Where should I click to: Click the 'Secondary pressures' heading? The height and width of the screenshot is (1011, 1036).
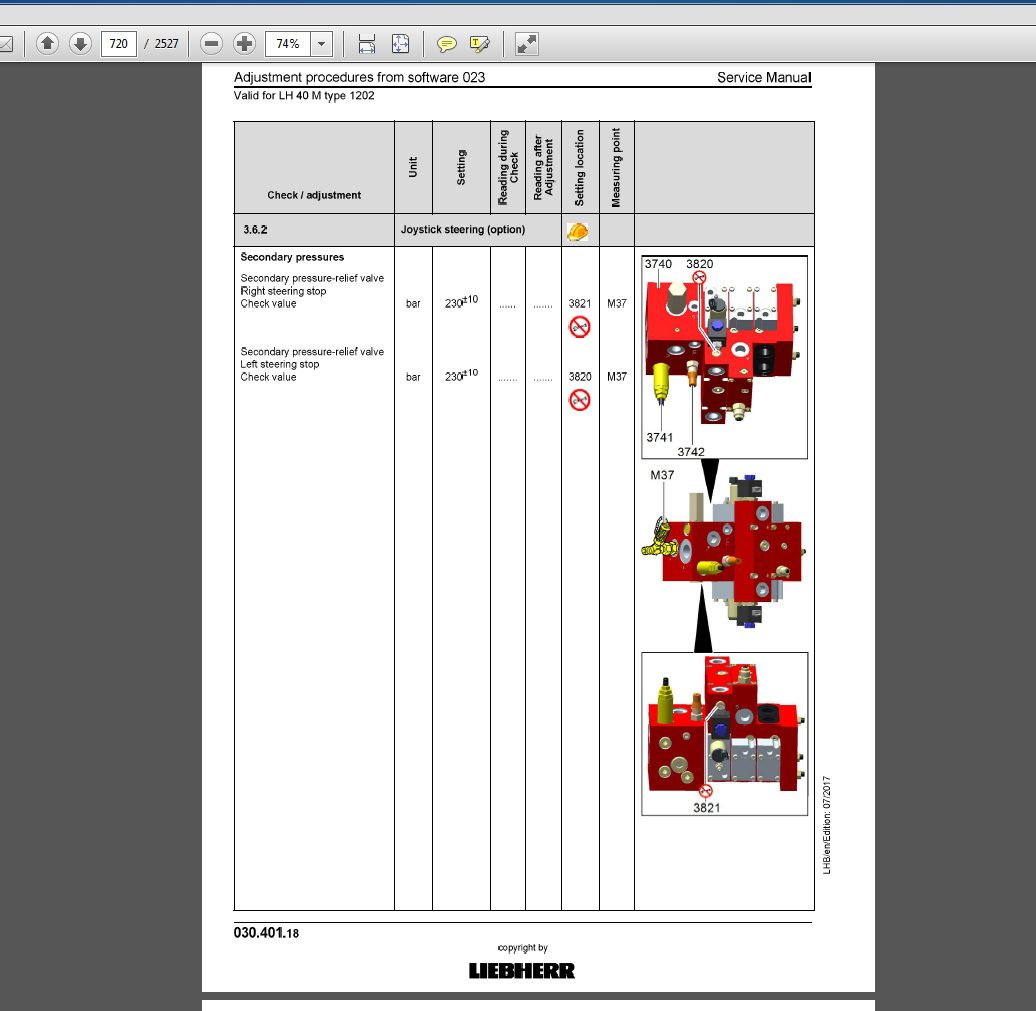tap(292, 257)
